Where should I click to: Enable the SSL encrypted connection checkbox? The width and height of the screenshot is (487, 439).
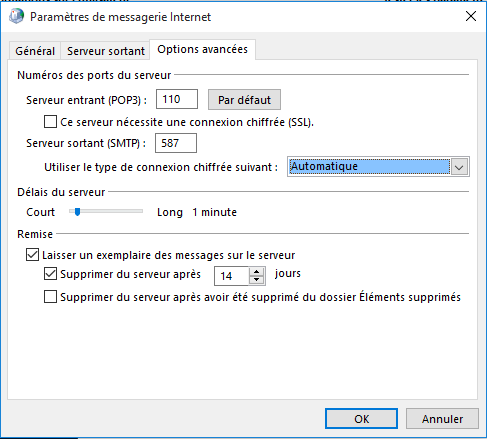(50, 122)
